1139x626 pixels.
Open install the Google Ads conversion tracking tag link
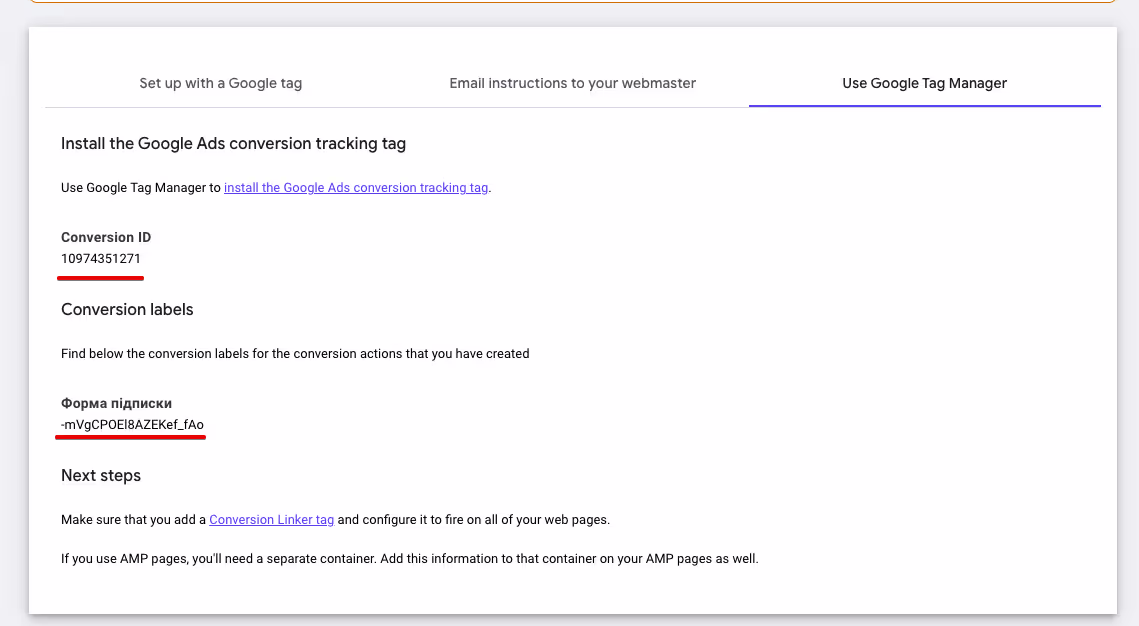[x=356, y=187]
